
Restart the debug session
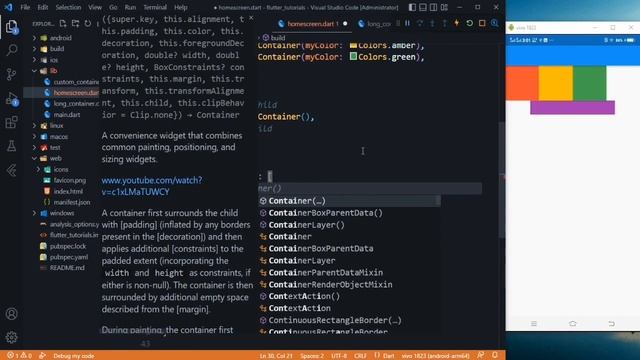(469, 23)
